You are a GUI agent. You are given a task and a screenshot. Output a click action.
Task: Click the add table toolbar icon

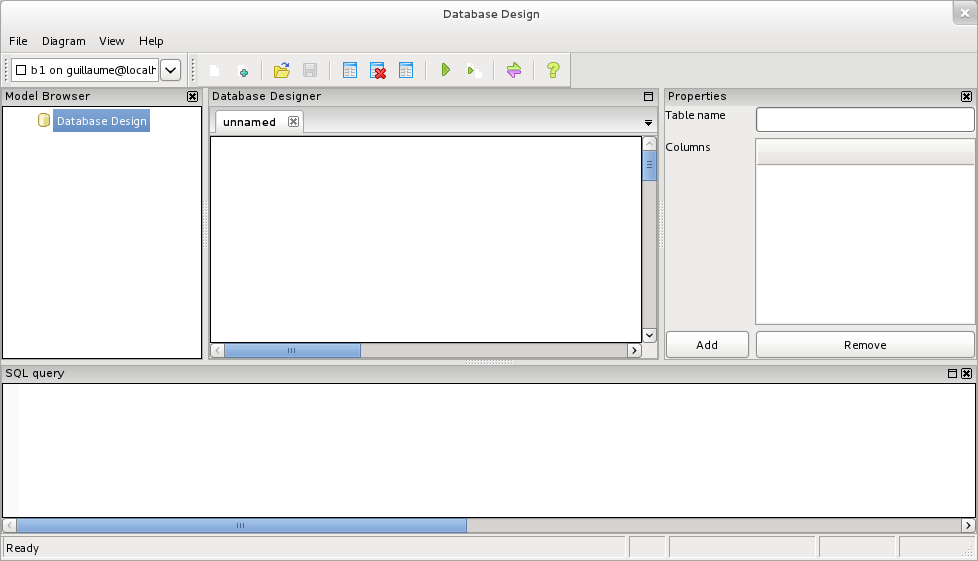[350, 71]
